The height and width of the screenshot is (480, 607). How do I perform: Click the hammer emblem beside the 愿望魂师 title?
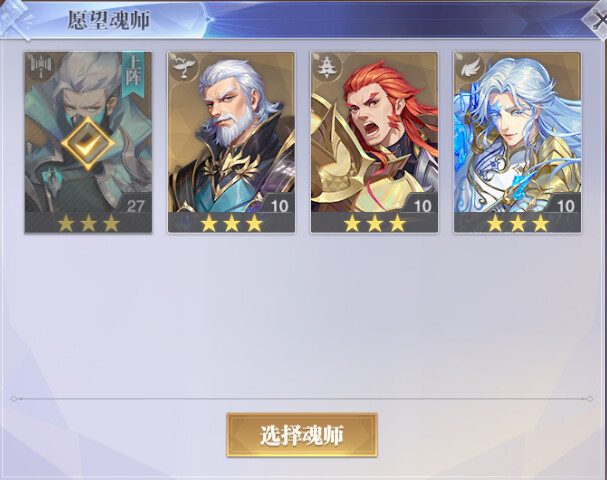coord(15,19)
